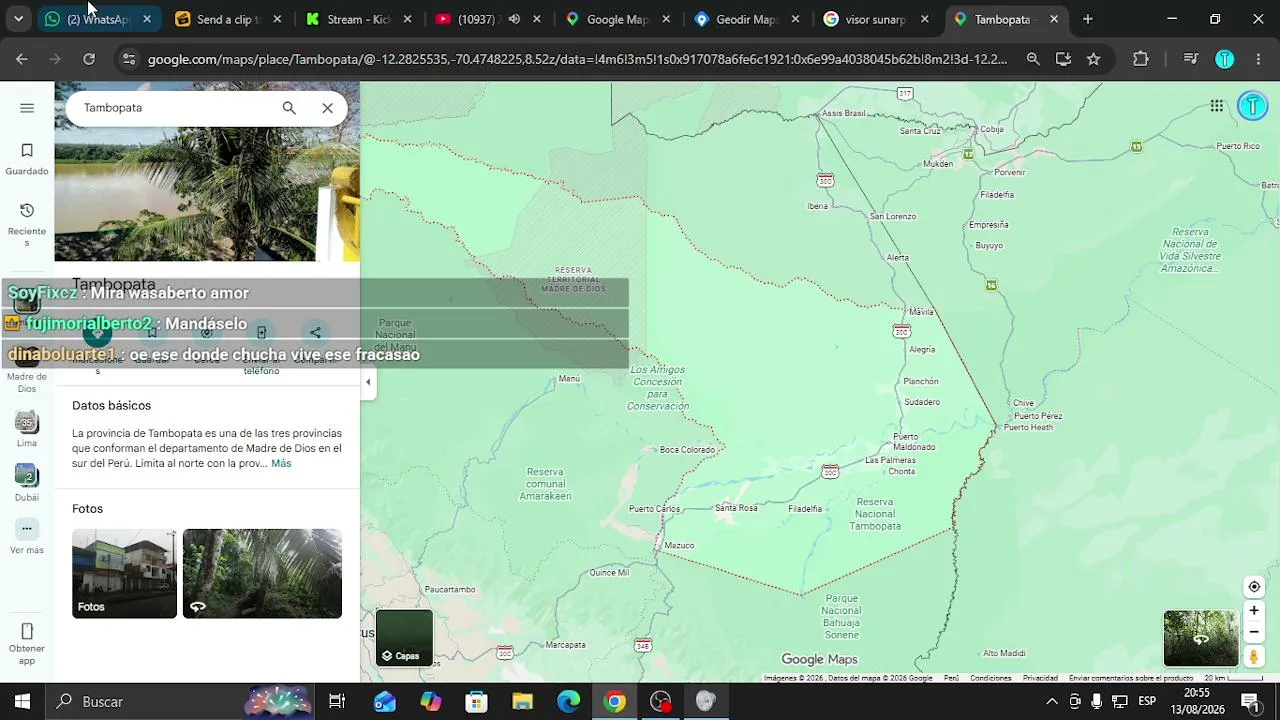Open the Fotos building thumbnail
This screenshot has height=720, width=1280.
pyautogui.click(x=124, y=573)
